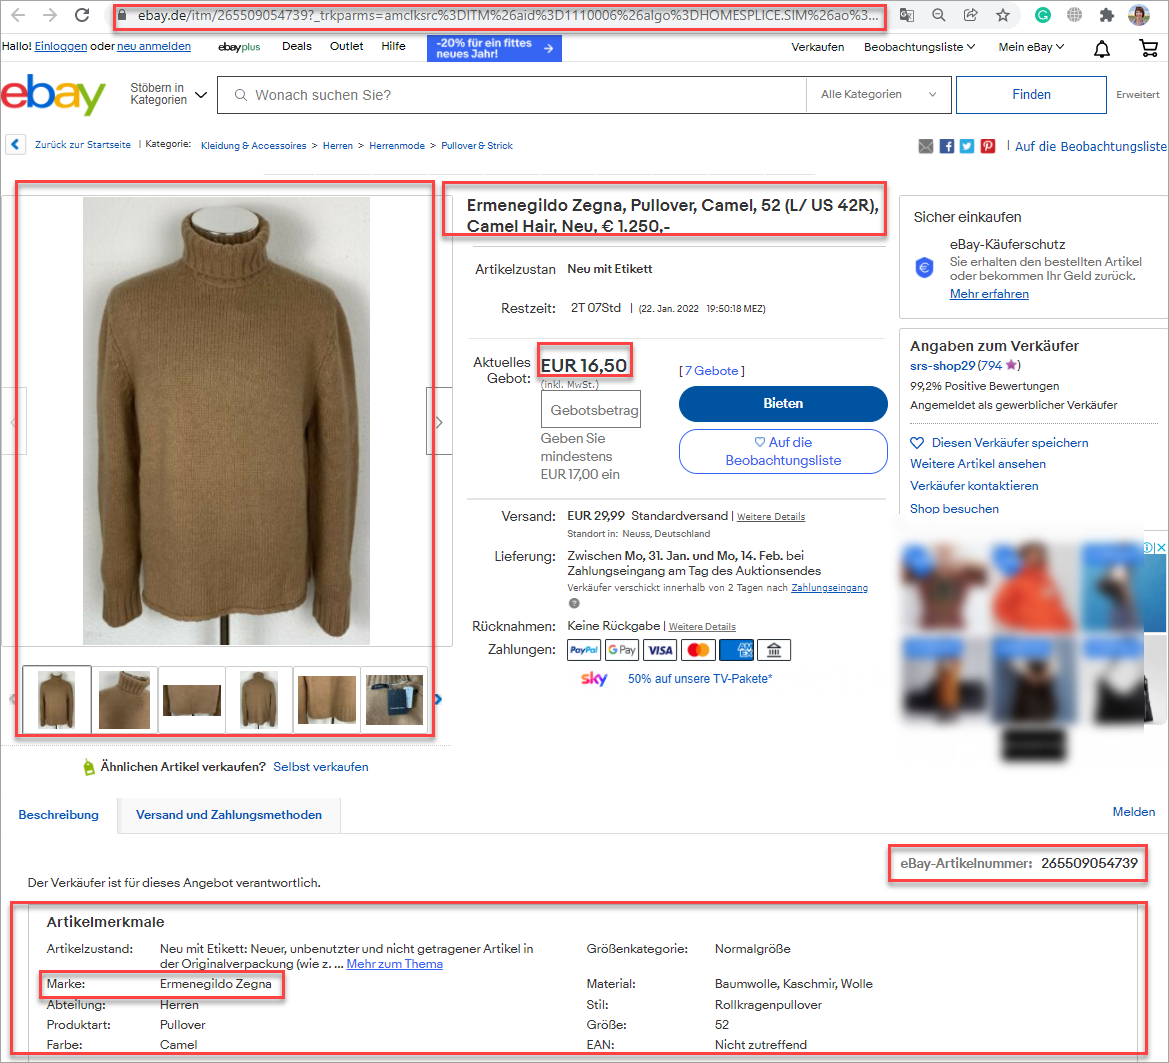Image resolution: width=1169 pixels, height=1063 pixels.
Task: Open the Outlet menu item
Action: (347, 46)
